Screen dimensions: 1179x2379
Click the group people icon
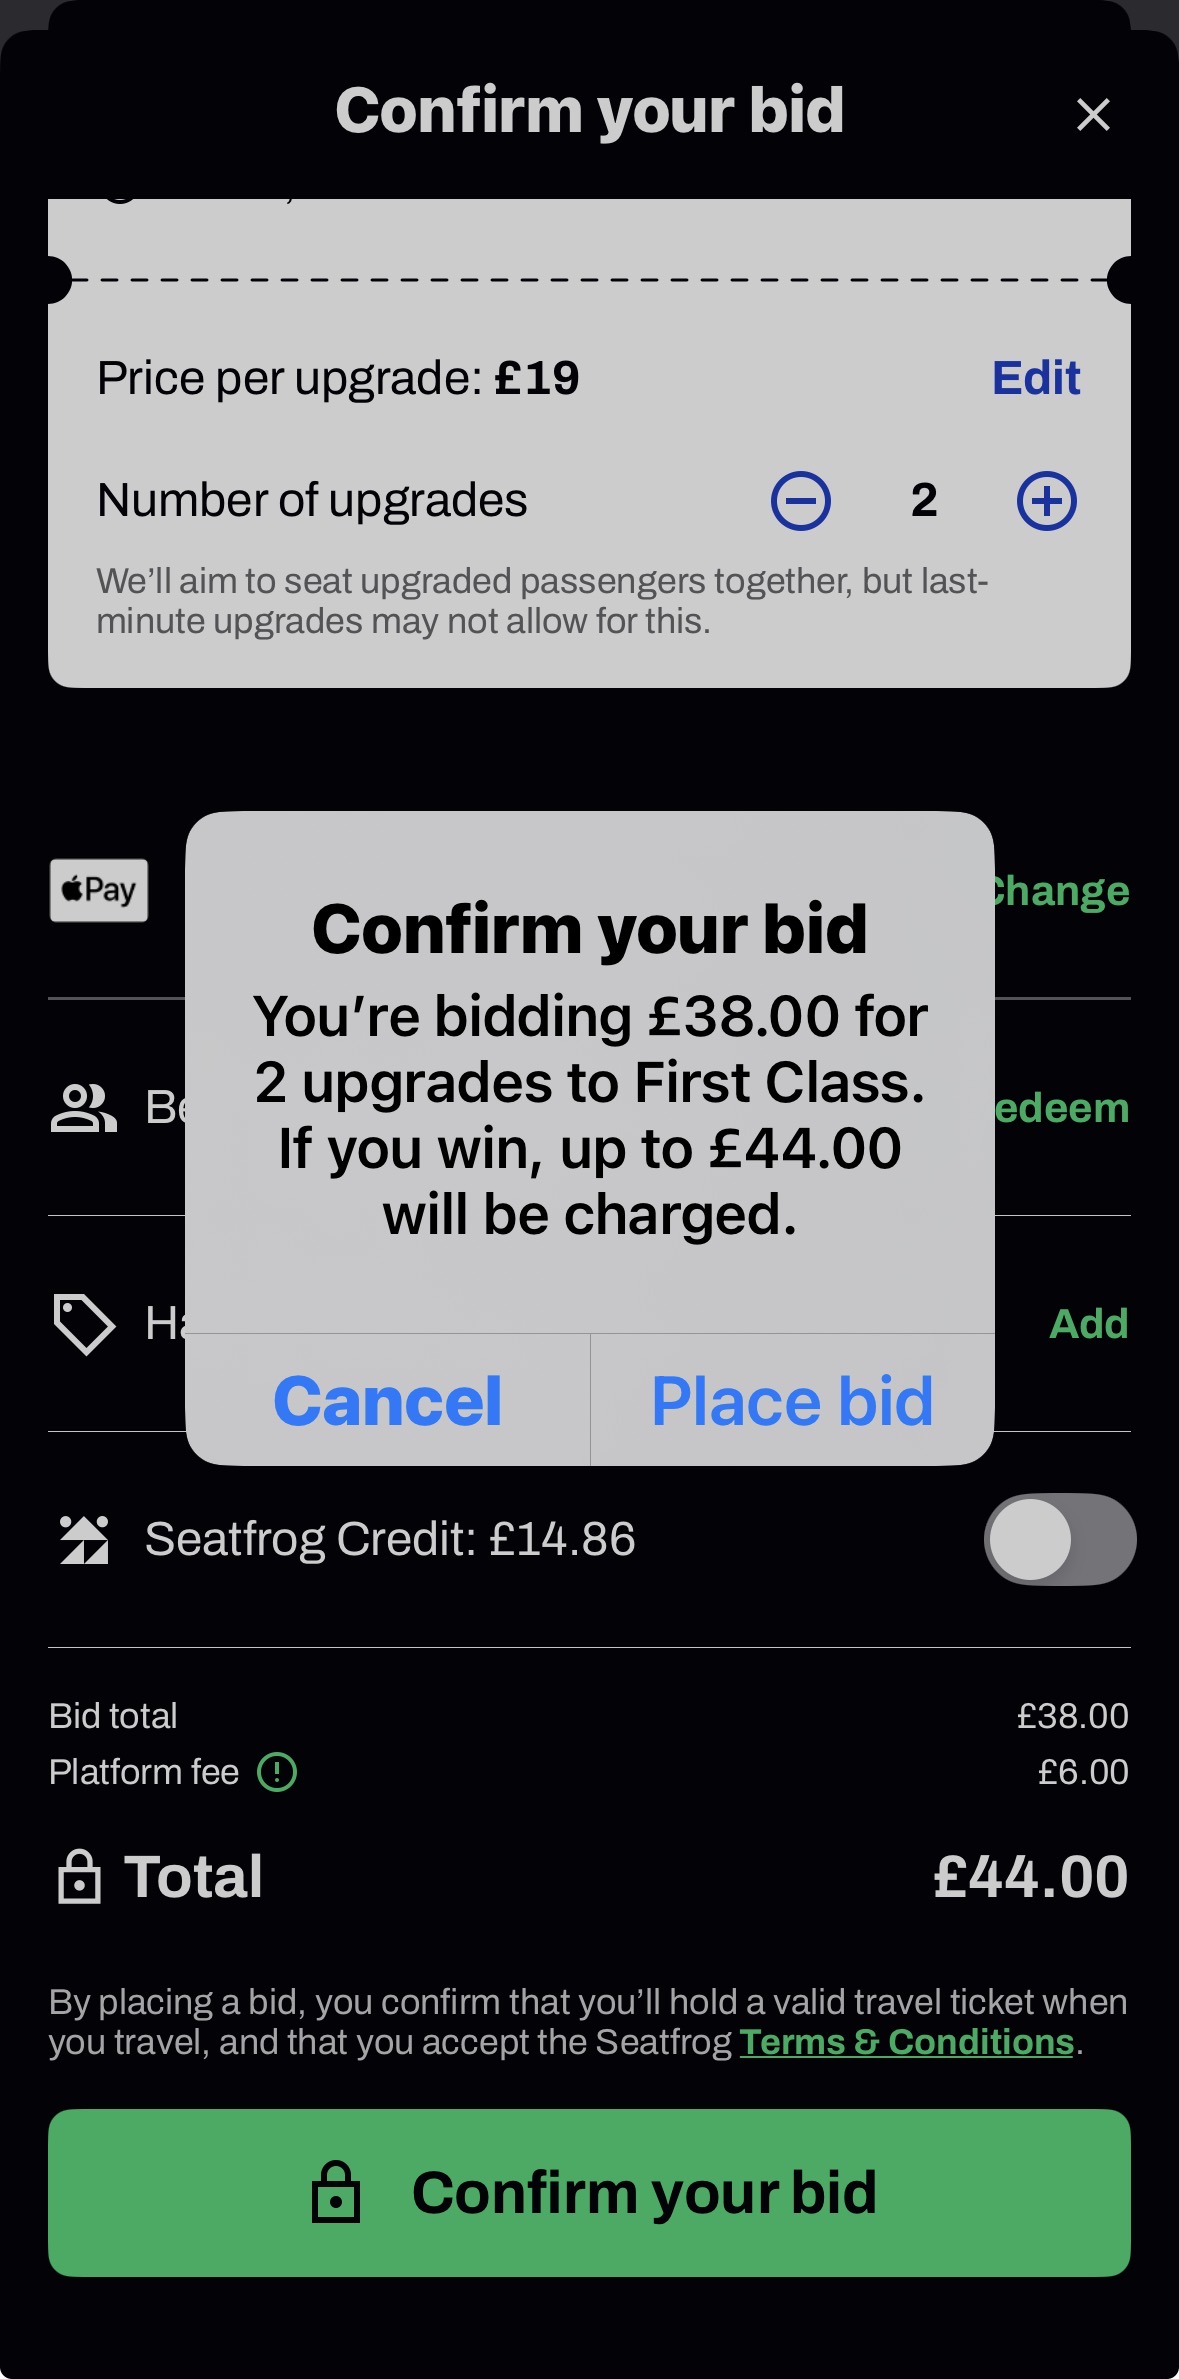click(84, 1108)
